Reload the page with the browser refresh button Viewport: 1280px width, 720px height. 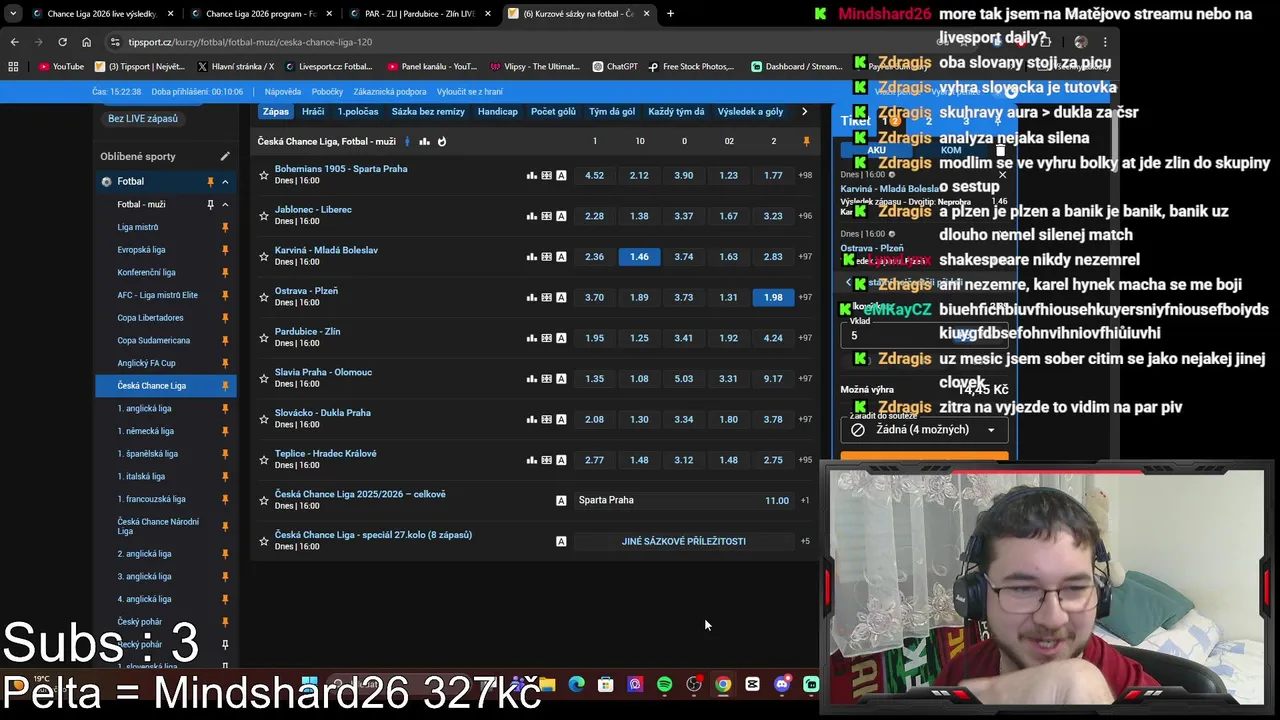[62, 42]
